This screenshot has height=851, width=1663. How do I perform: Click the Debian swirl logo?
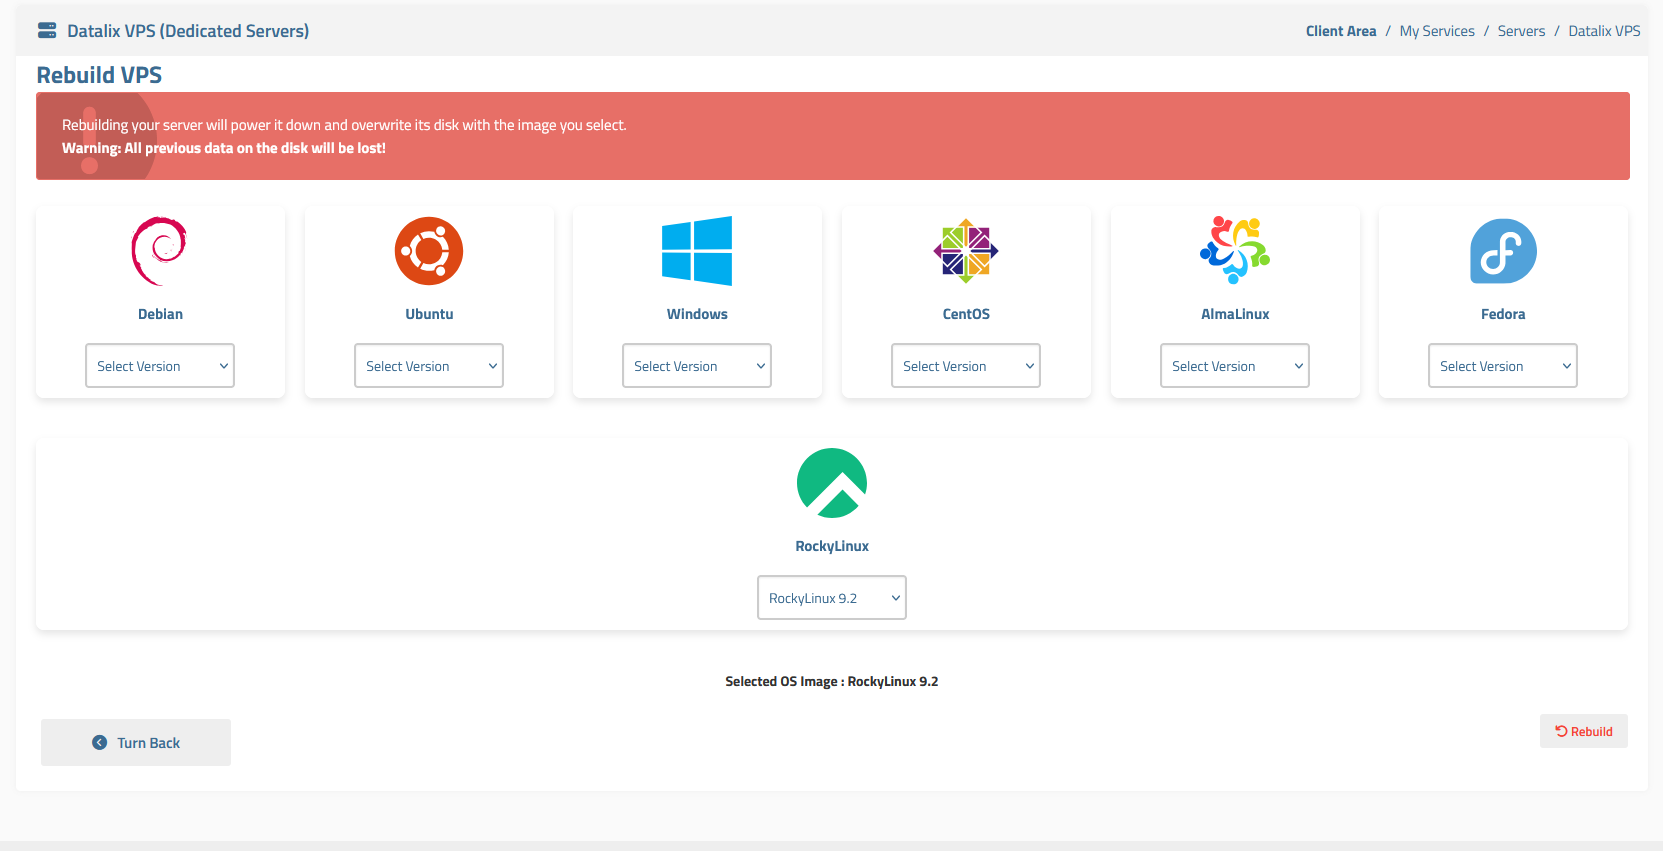[x=159, y=251]
